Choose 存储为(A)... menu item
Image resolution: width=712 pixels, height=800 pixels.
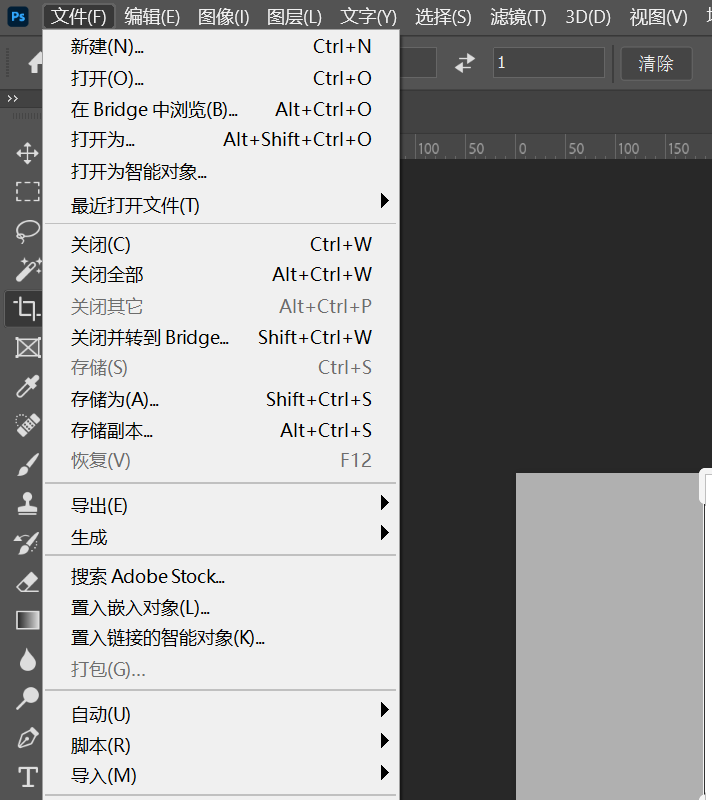tap(221, 399)
